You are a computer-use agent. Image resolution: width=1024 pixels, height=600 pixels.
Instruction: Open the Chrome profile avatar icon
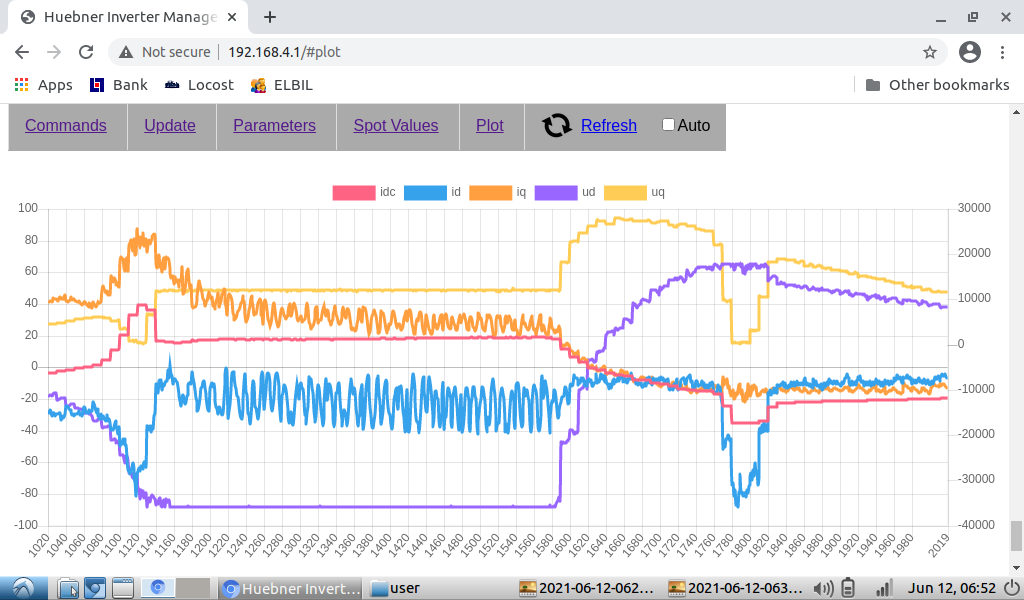pyautogui.click(x=969, y=52)
